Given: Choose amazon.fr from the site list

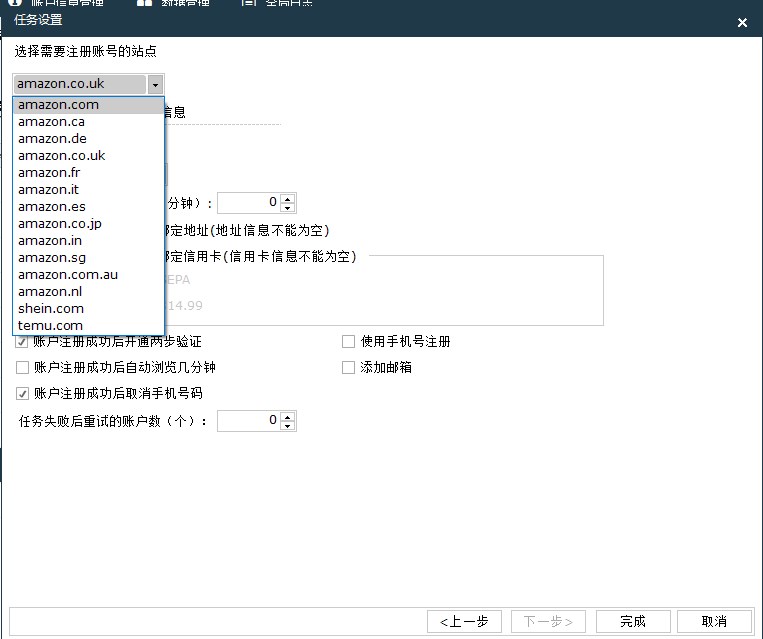Looking at the screenshot, I should pos(88,173).
